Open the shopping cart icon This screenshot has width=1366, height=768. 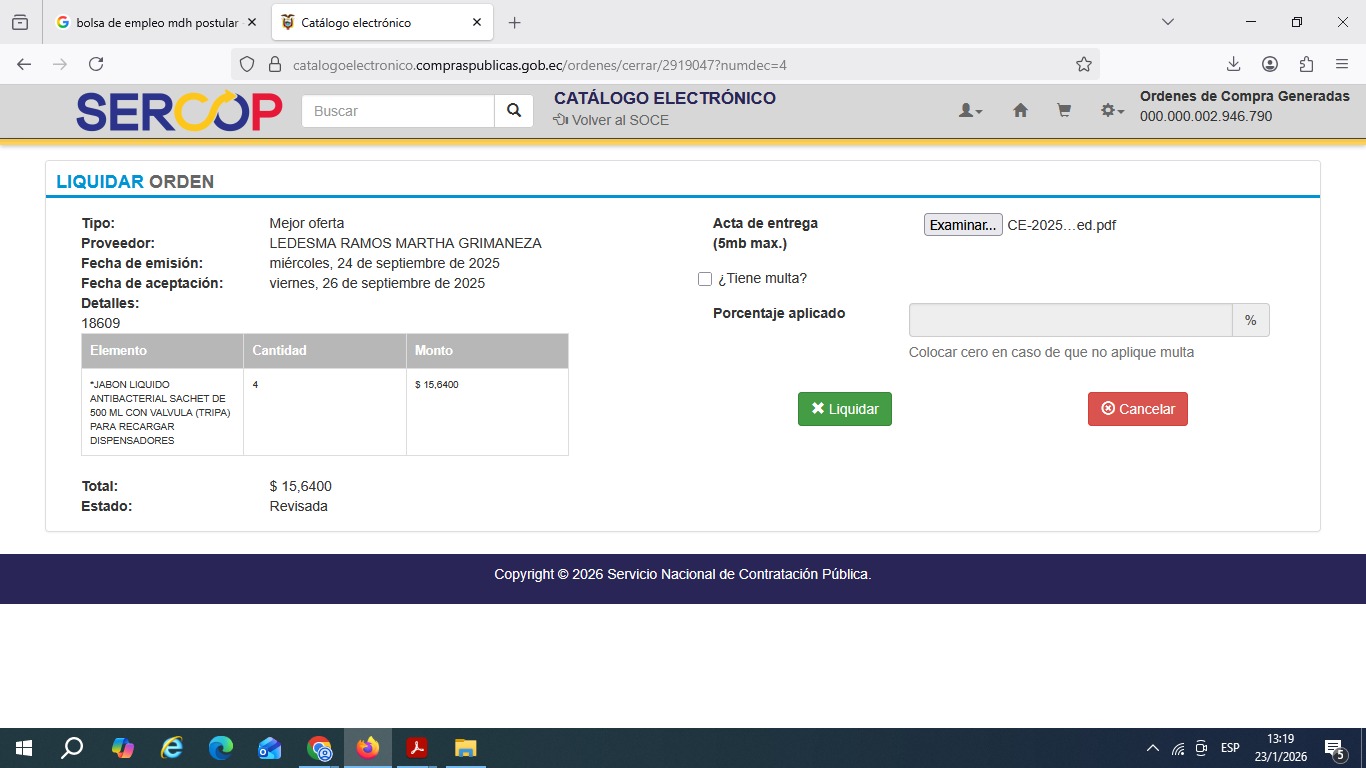[1064, 111]
